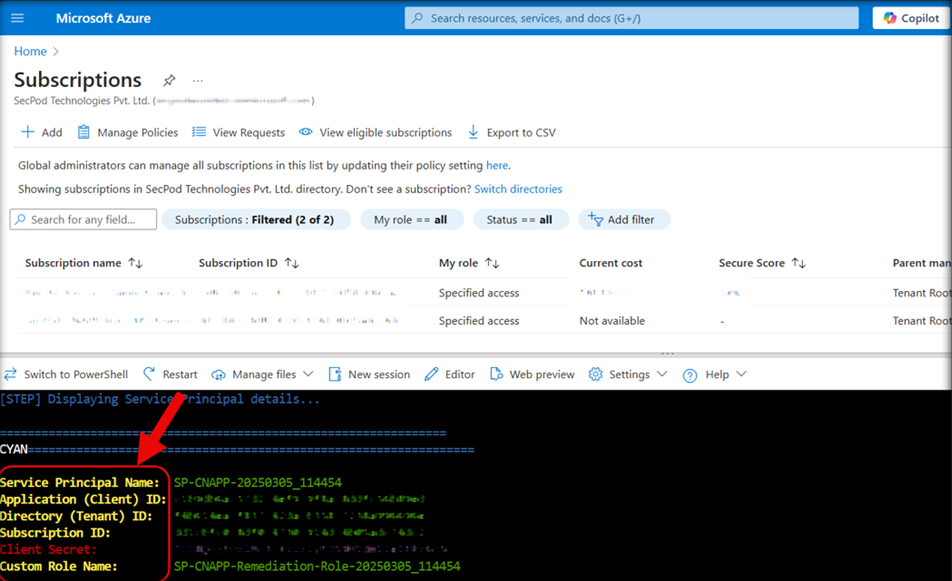Add a new subscription
The height and width of the screenshot is (581, 952).
pyautogui.click(x=41, y=132)
